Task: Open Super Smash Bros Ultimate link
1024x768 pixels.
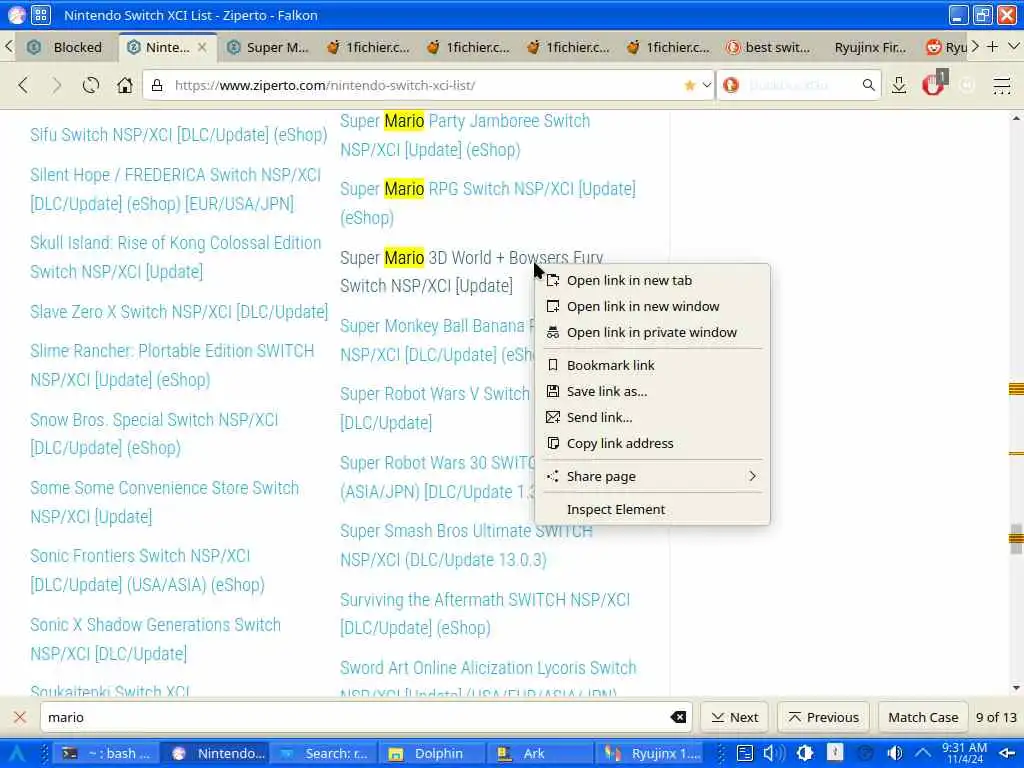Action: (x=466, y=545)
